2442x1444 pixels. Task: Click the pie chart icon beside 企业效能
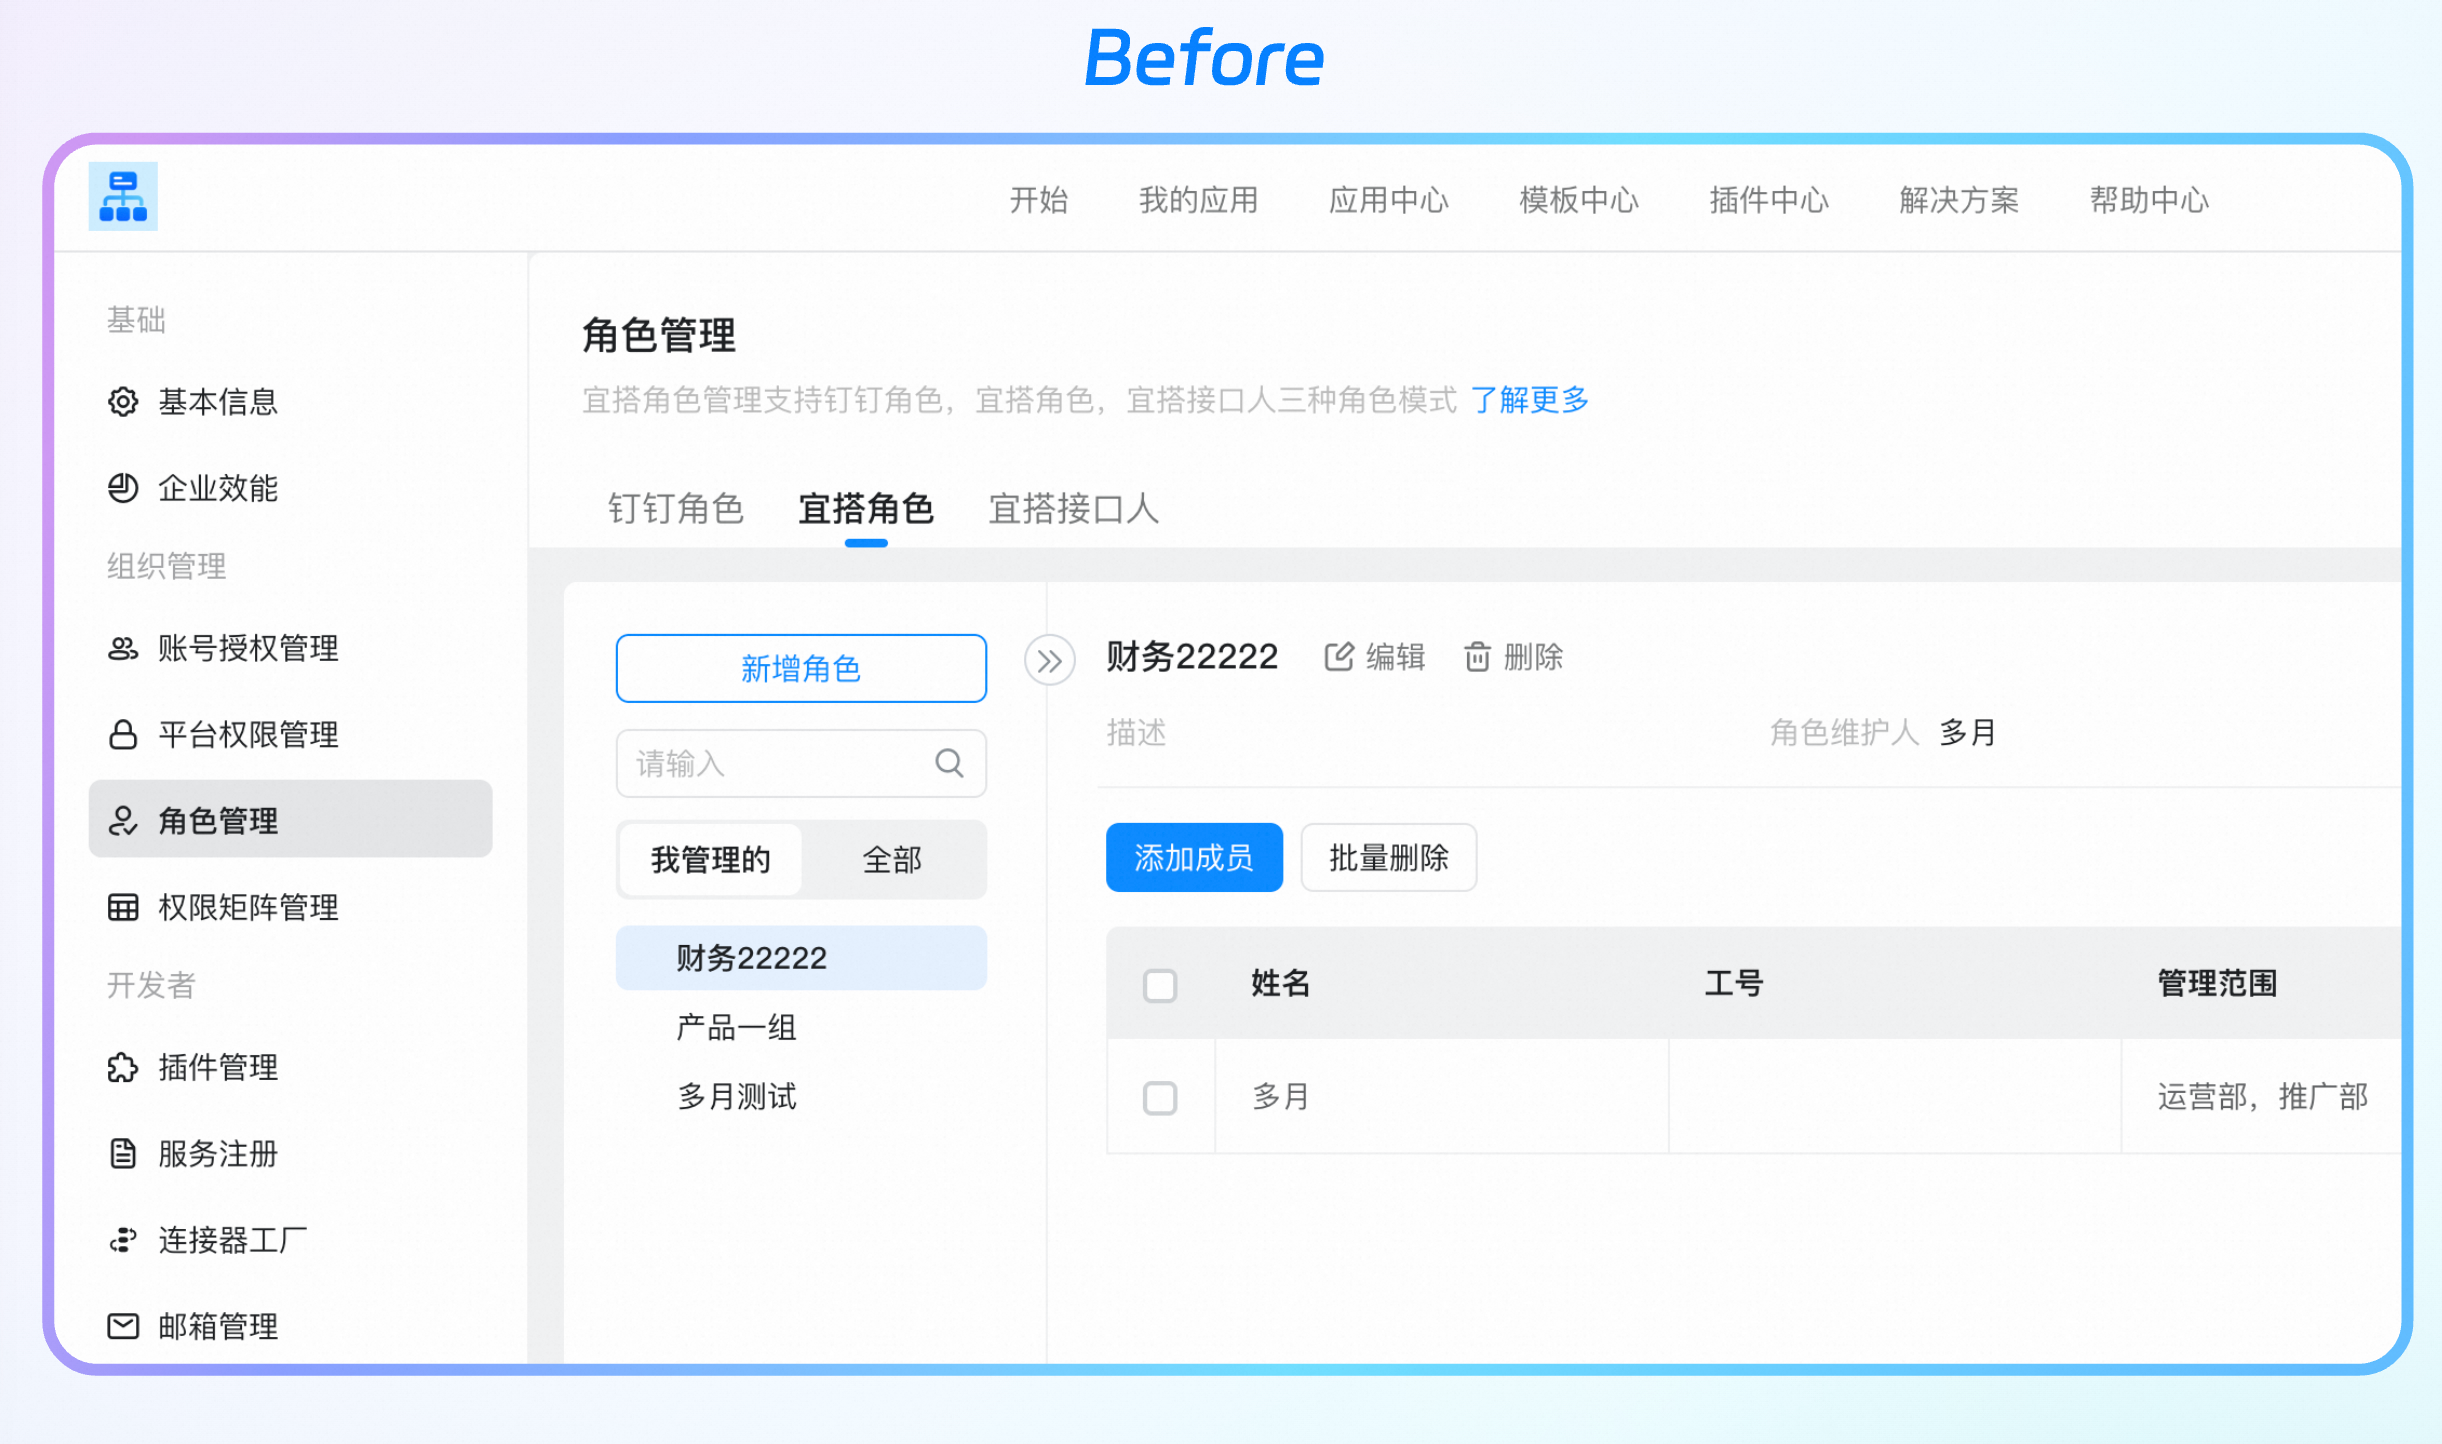[123, 488]
